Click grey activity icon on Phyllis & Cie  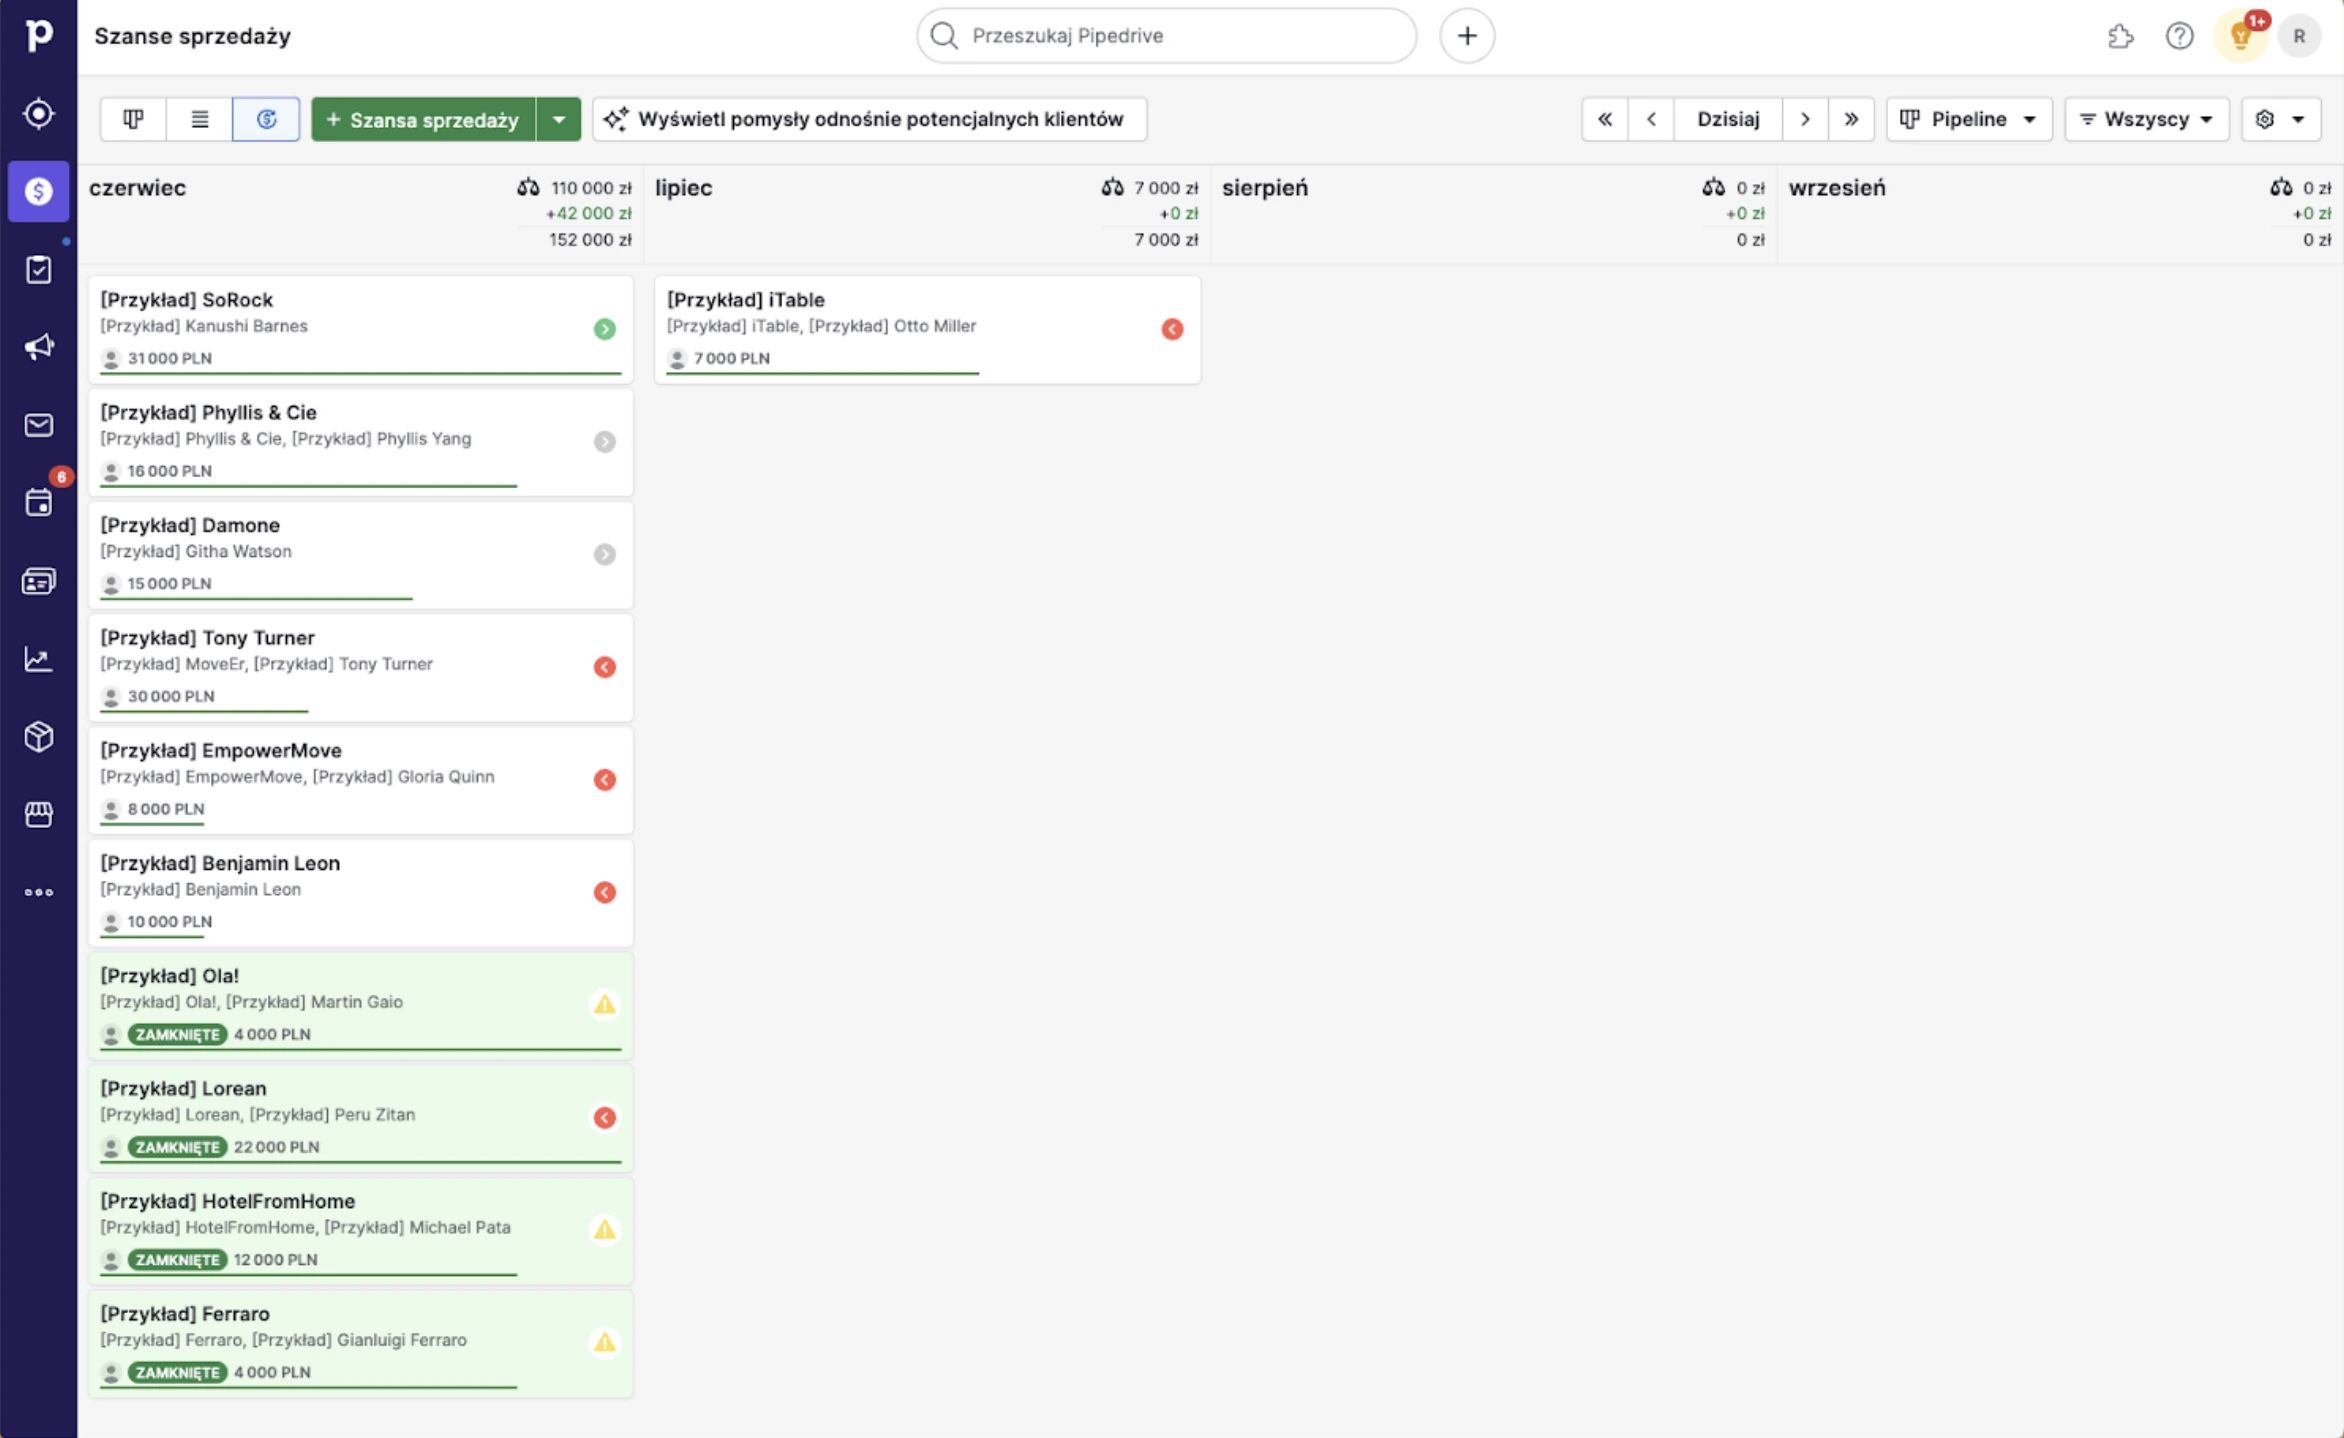(604, 442)
